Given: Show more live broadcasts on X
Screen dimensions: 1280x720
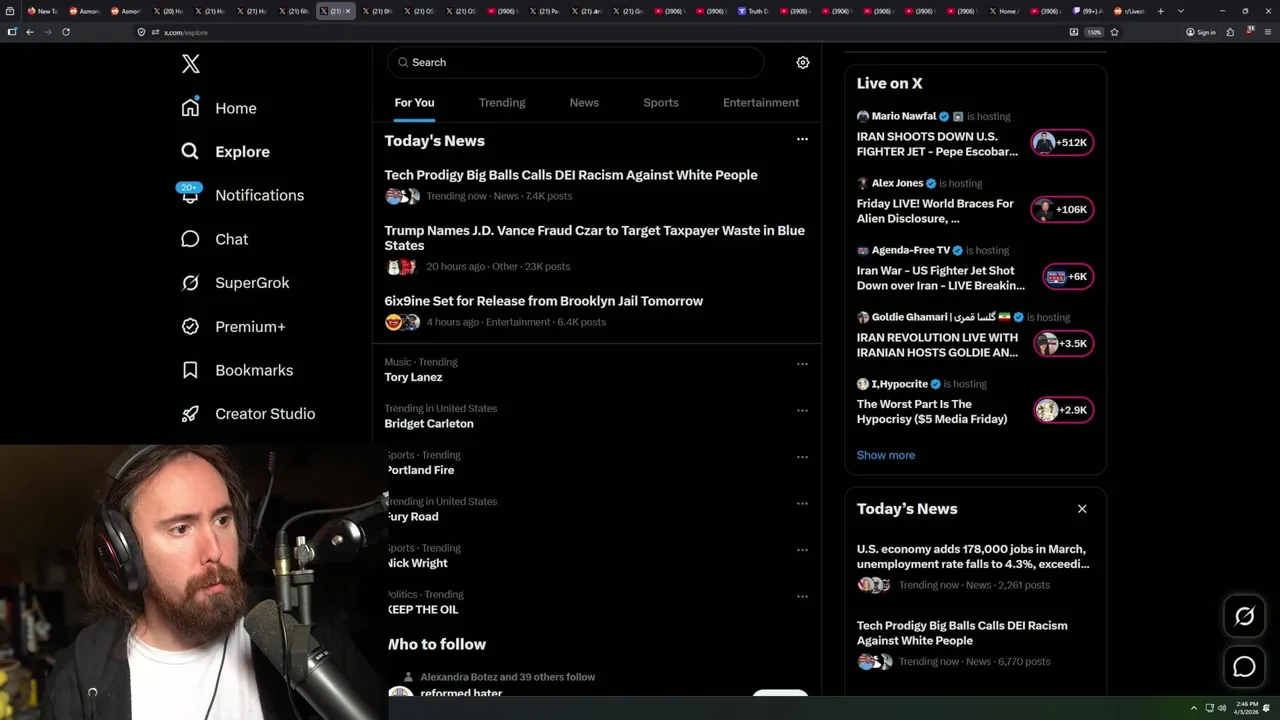Looking at the screenshot, I should (x=886, y=455).
